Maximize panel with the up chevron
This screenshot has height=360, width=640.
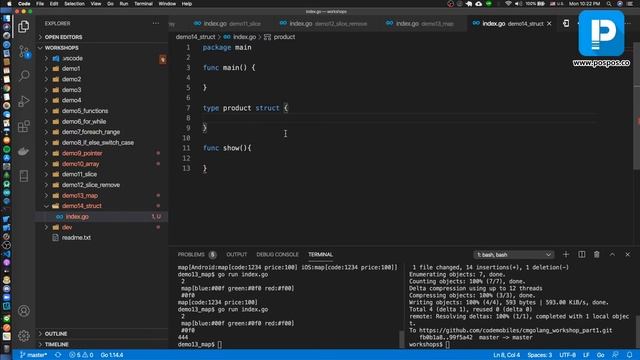coord(612,254)
